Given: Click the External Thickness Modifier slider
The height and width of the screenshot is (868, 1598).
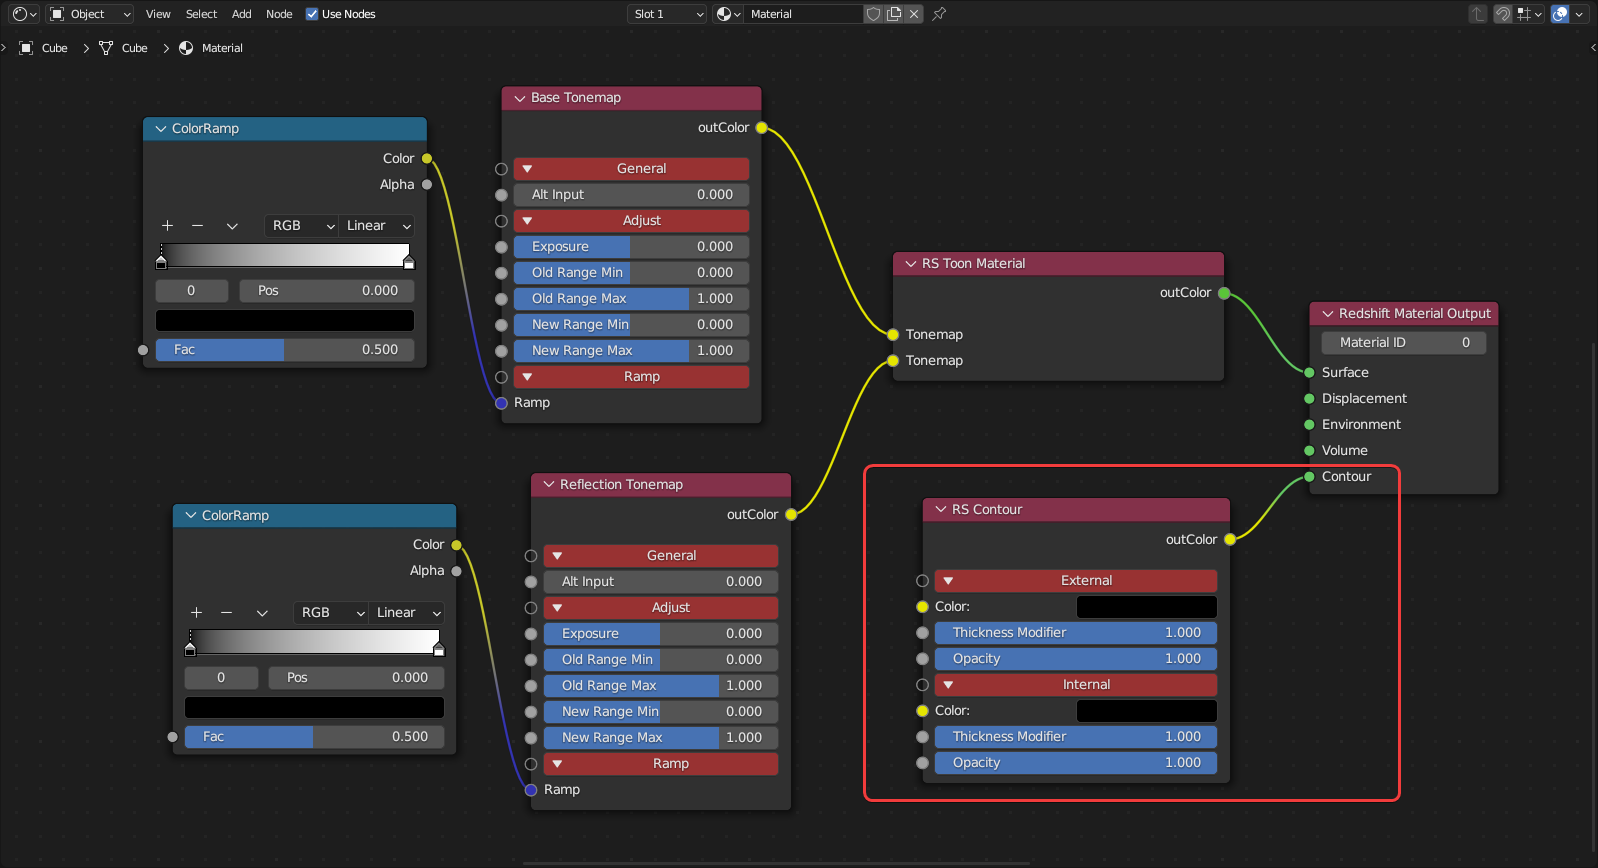Looking at the screenshot, I should [x=1076, y=633].
